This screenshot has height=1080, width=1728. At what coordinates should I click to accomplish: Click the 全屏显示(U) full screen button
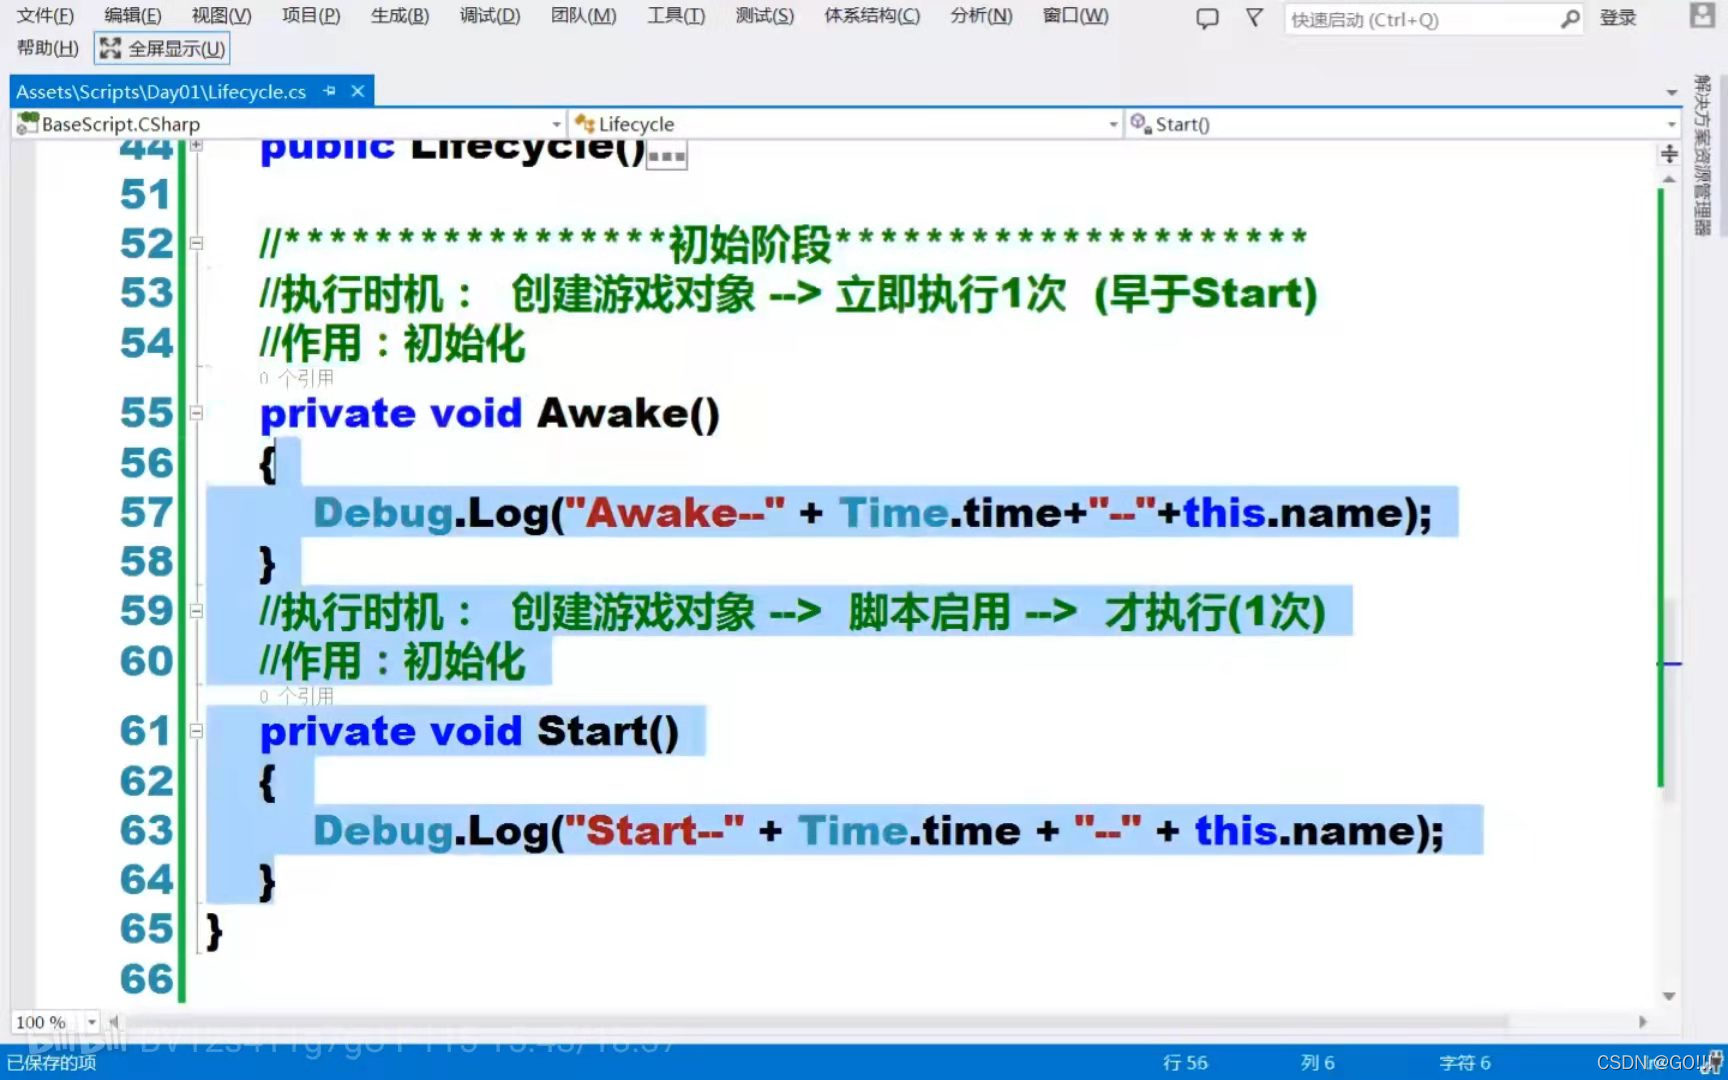click(x=162, y=48)
